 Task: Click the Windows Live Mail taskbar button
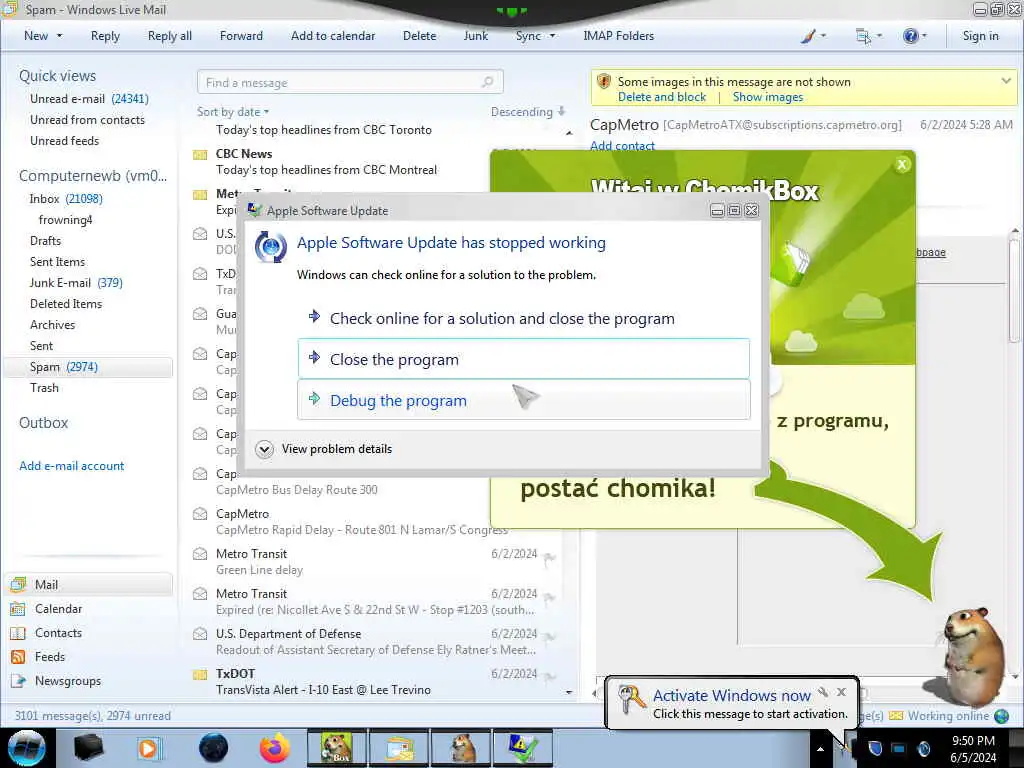pos(398,748)
